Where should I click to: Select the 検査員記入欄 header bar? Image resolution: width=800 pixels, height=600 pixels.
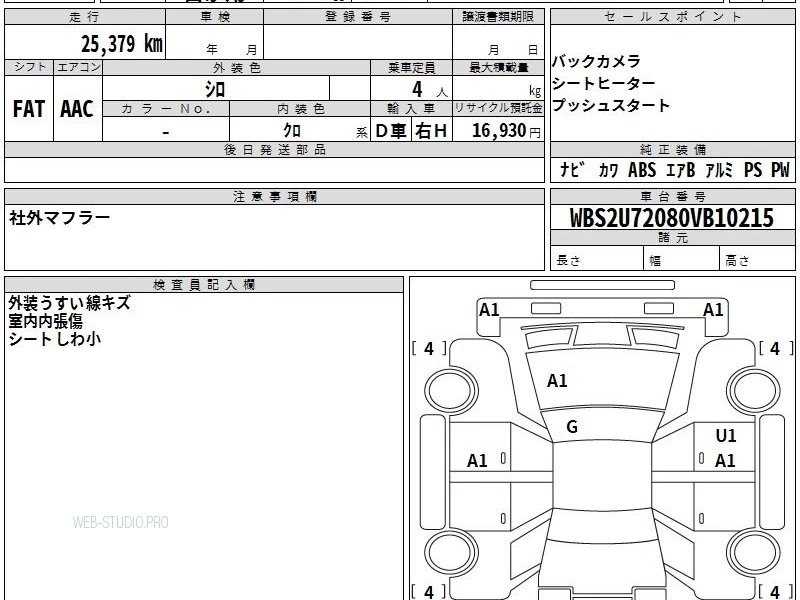(204, 285)
